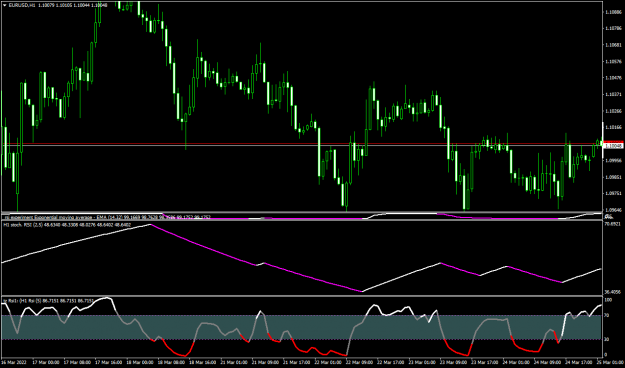The height and width of the screenshot is (368, 625).
Task: Click the Rsi indicator label in bottom panel
Action: tap(49, 300)
